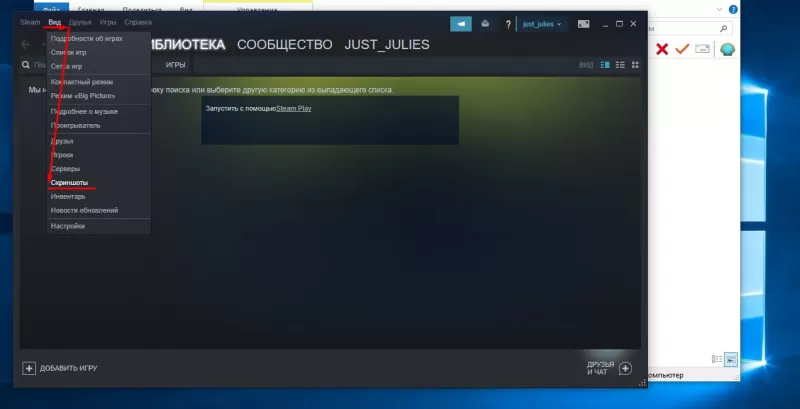800x409 pixels.
Task: Open Серверы from the menu
Action: coord(98,169)
